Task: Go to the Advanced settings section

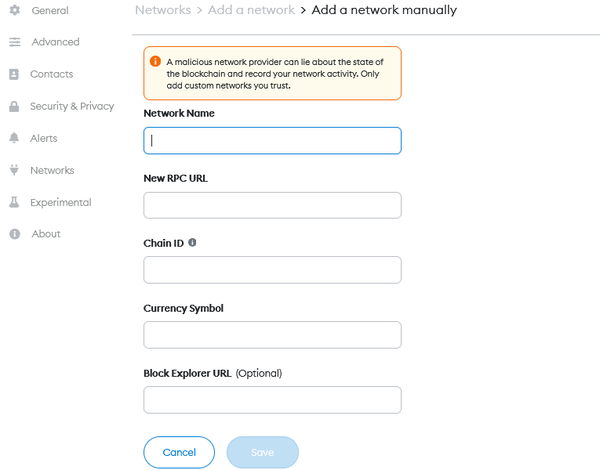Action: click(55, 42)
